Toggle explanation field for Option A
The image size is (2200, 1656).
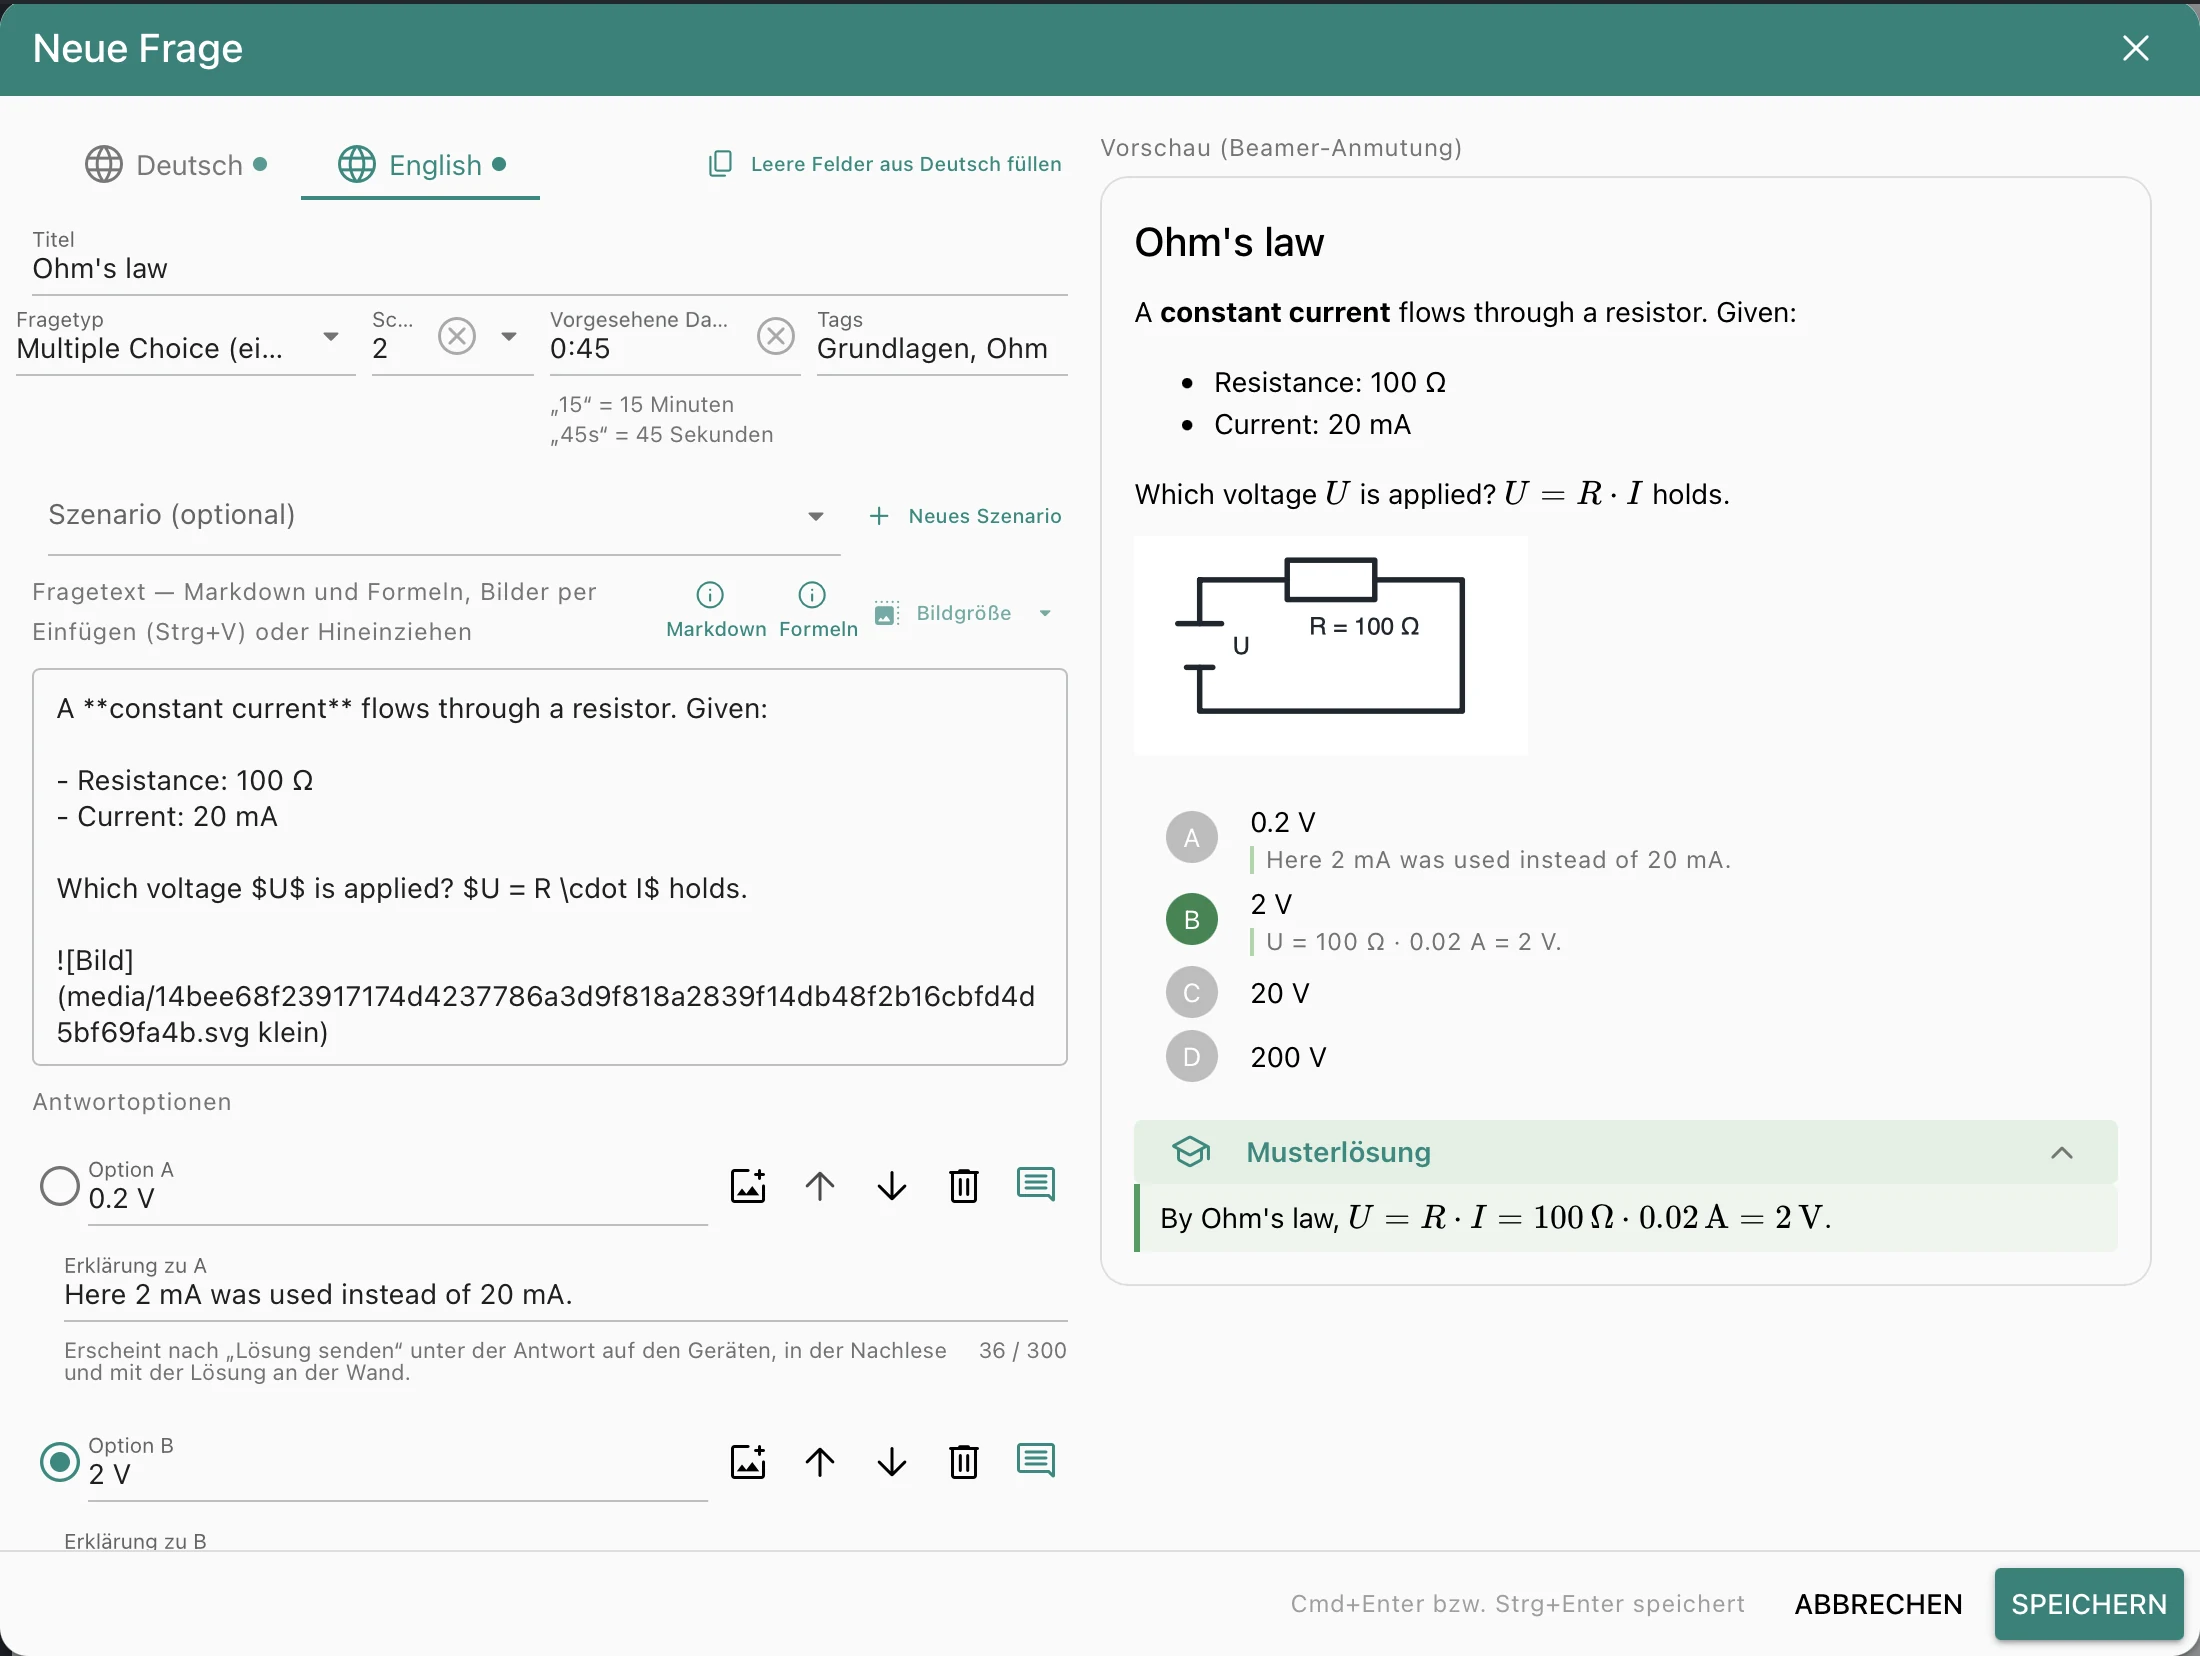pyautogui.click(x=1036, y=1184)
